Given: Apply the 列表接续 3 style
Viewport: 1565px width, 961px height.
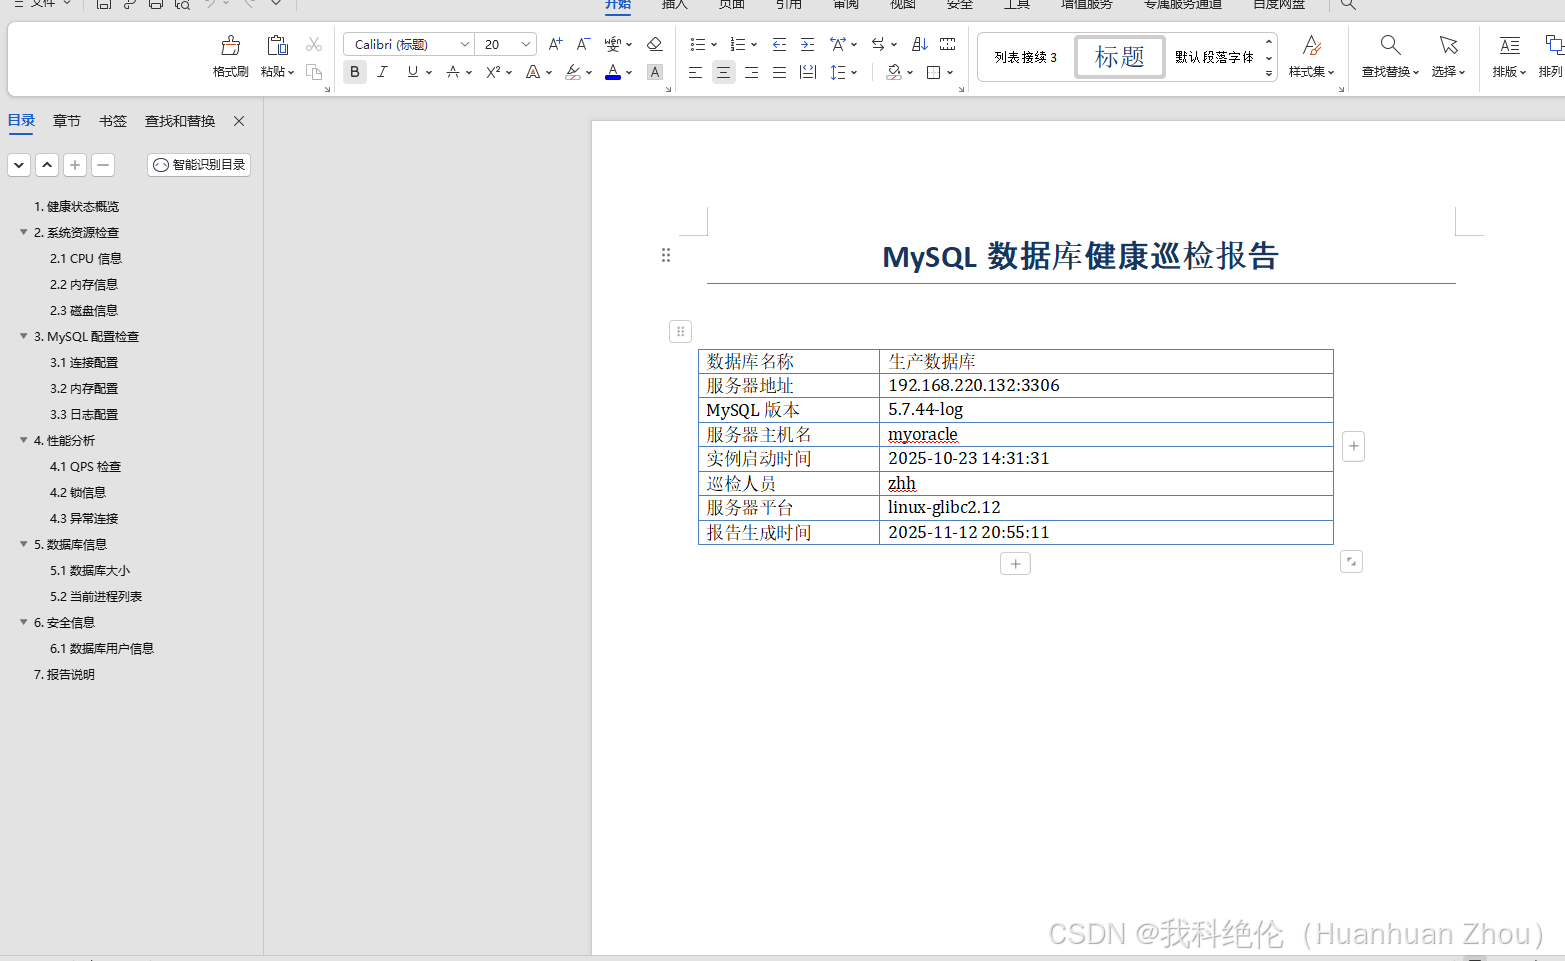Looking at the screenshot, I should pyautogui.click(x=1026, y=57).
